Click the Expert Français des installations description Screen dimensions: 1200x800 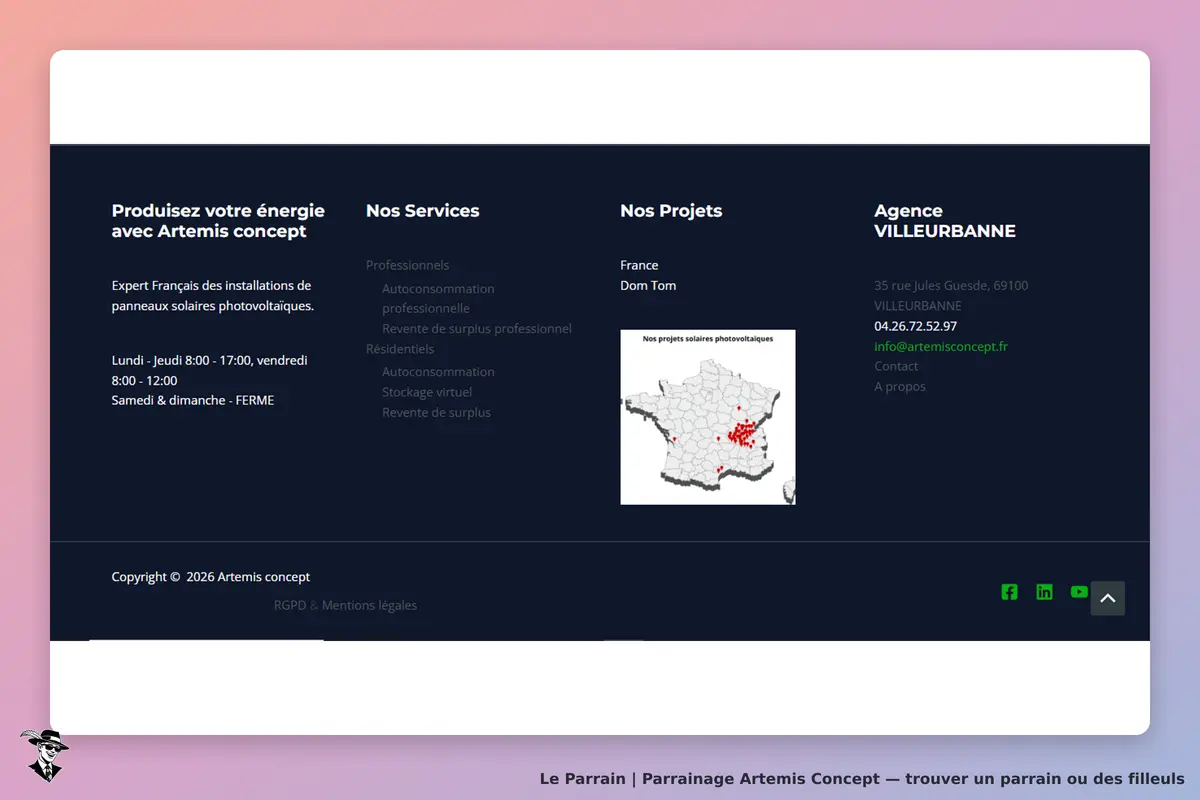click(213, 296)
